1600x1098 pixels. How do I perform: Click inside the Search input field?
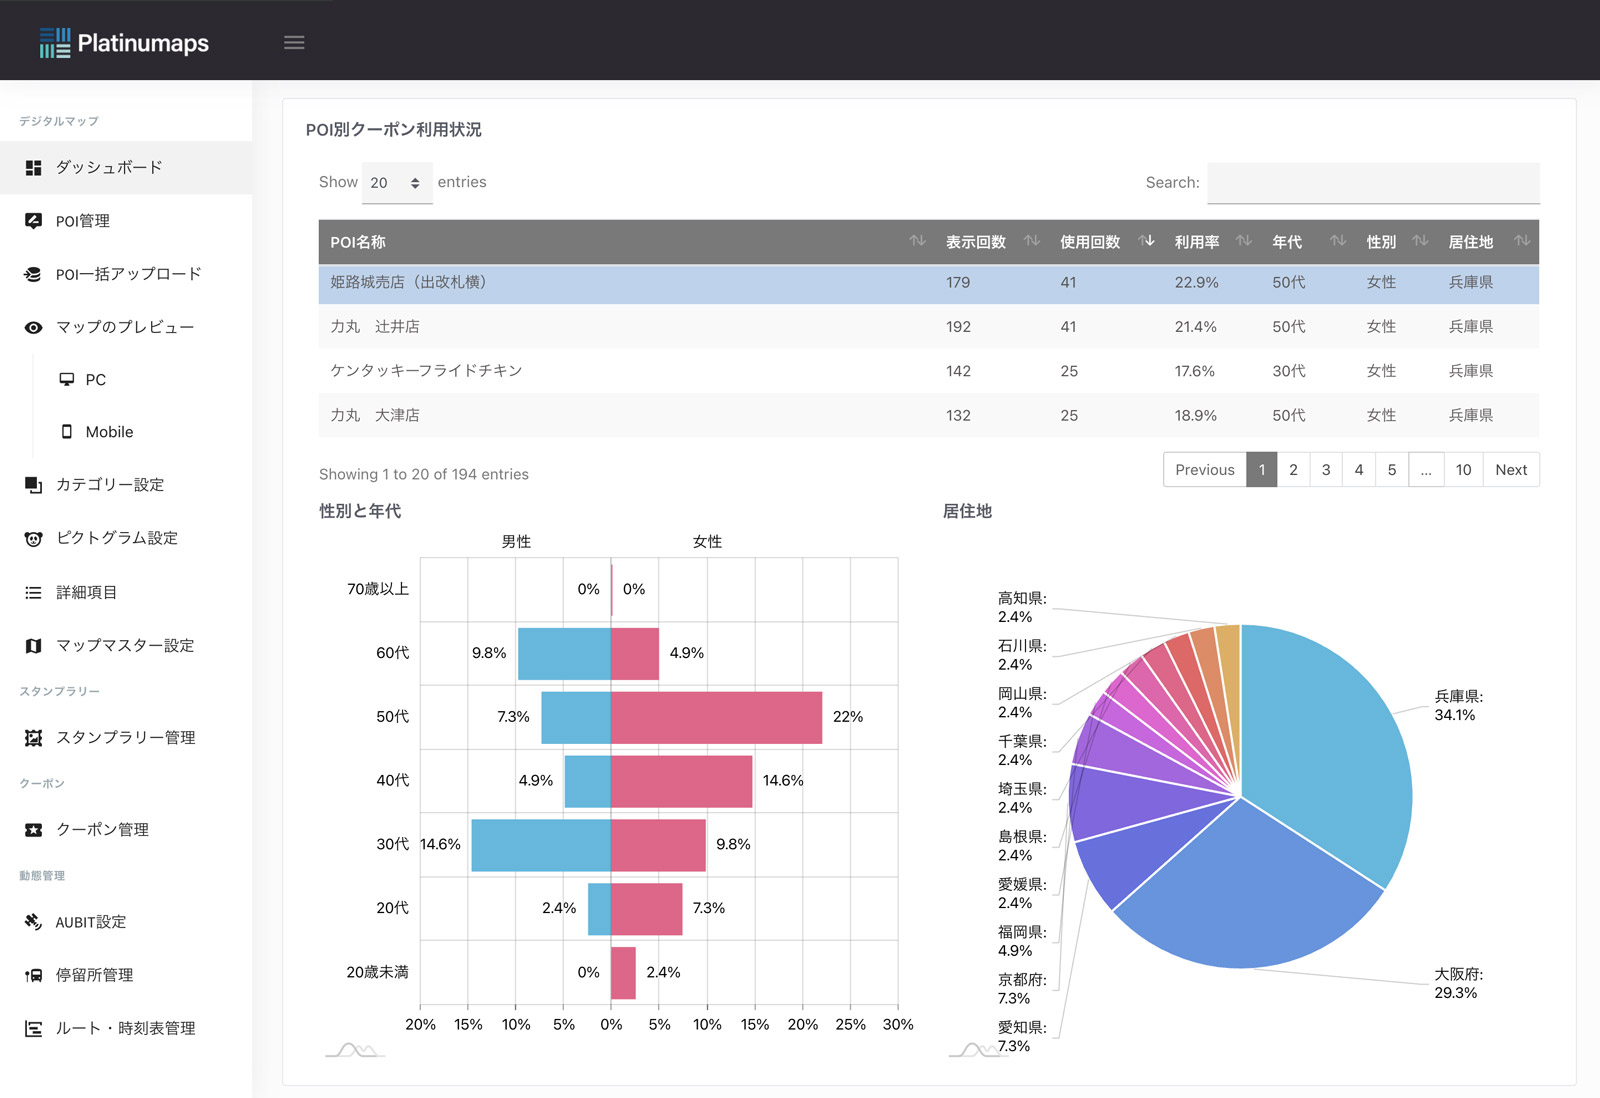[x=1373, y=183]
